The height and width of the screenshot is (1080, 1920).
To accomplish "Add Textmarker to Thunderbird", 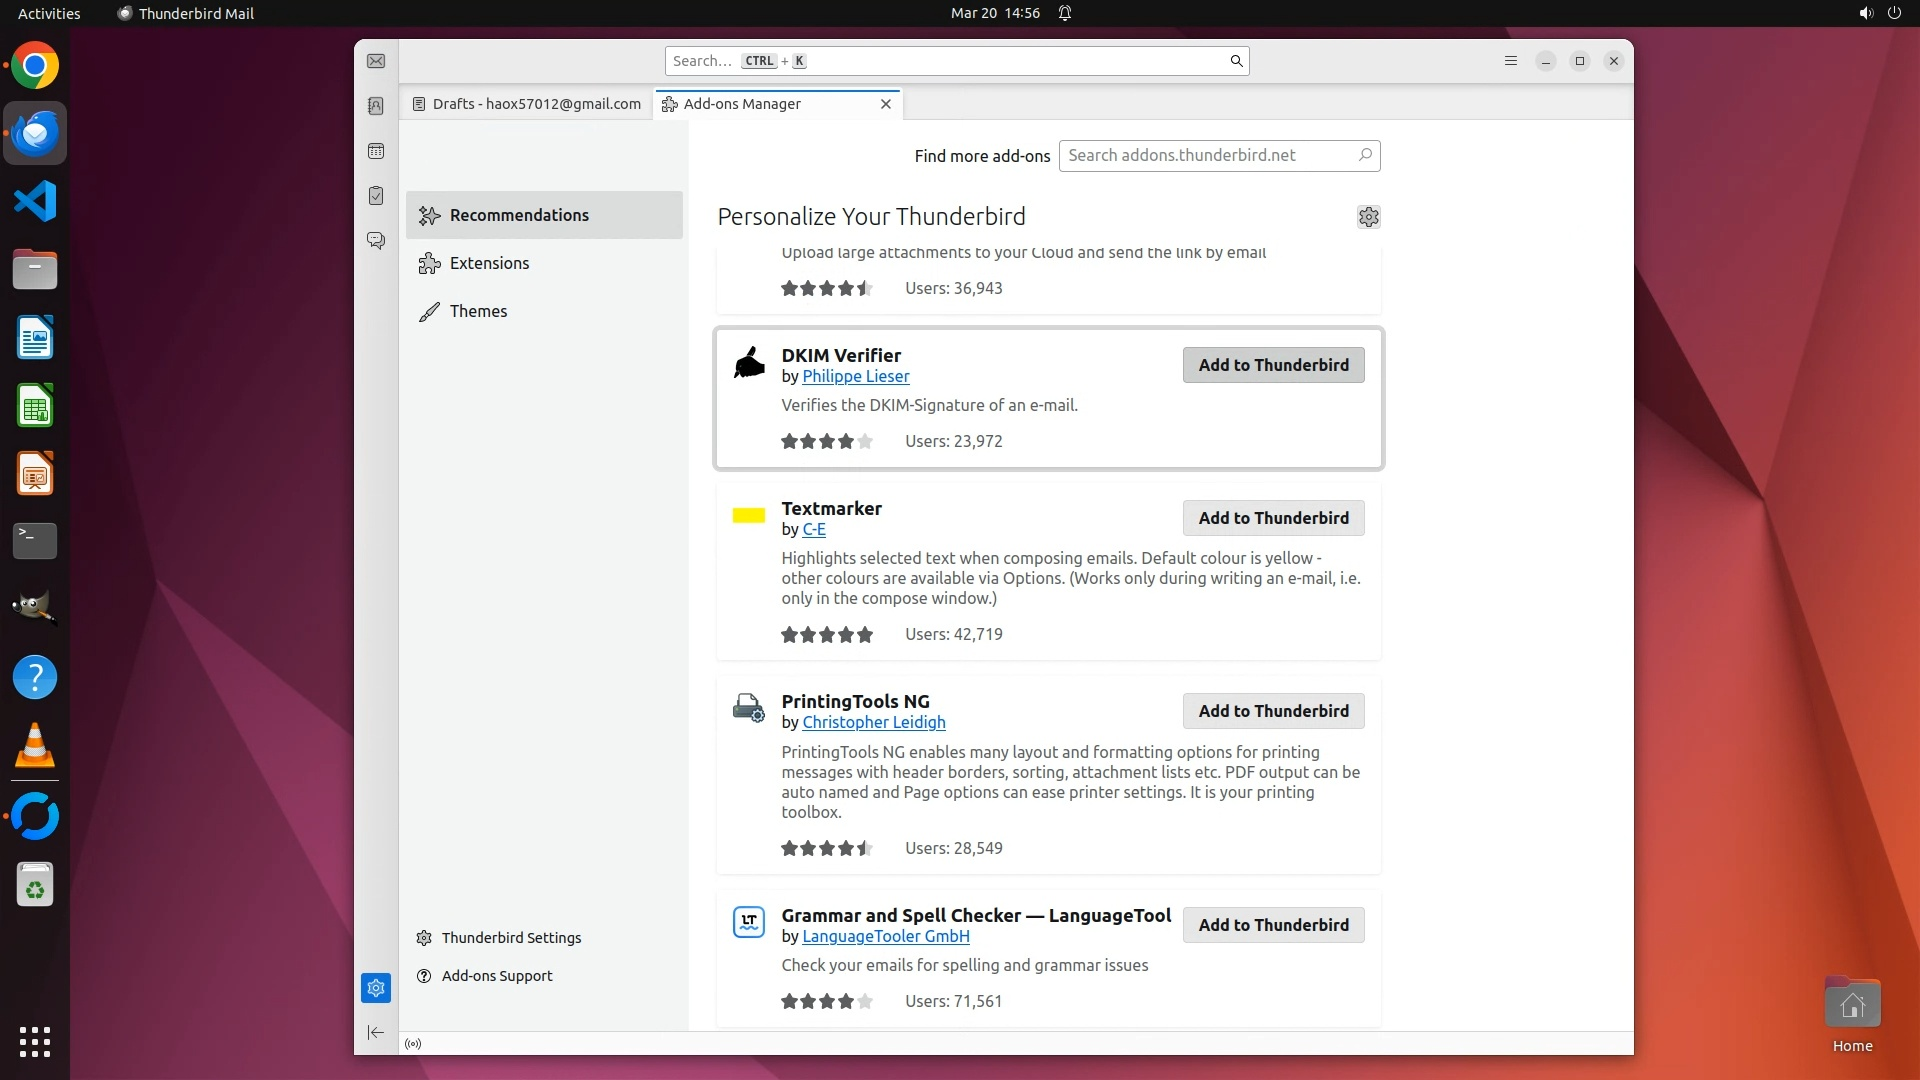I will (1273, 518).
